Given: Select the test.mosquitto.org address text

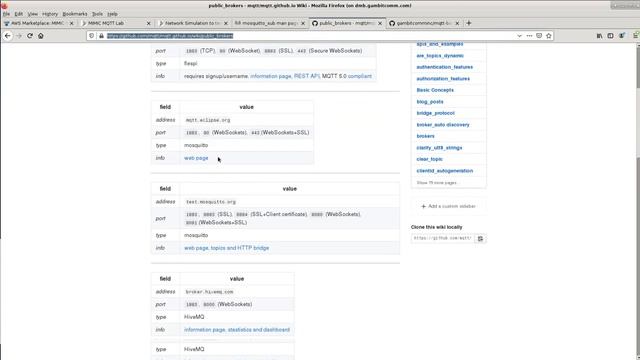Looking at the screenshot, I should (x=211, y=202).
